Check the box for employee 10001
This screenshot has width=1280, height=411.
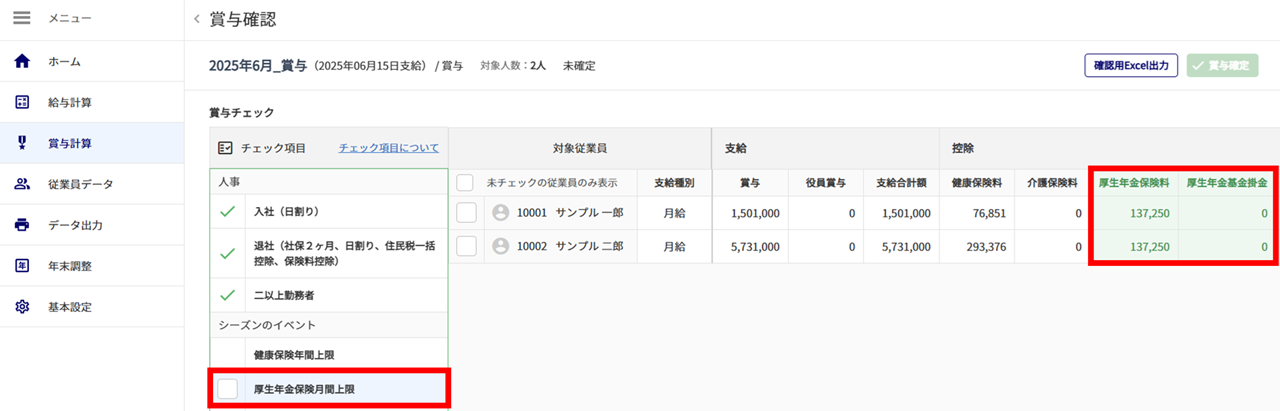(x=466, y=213)
